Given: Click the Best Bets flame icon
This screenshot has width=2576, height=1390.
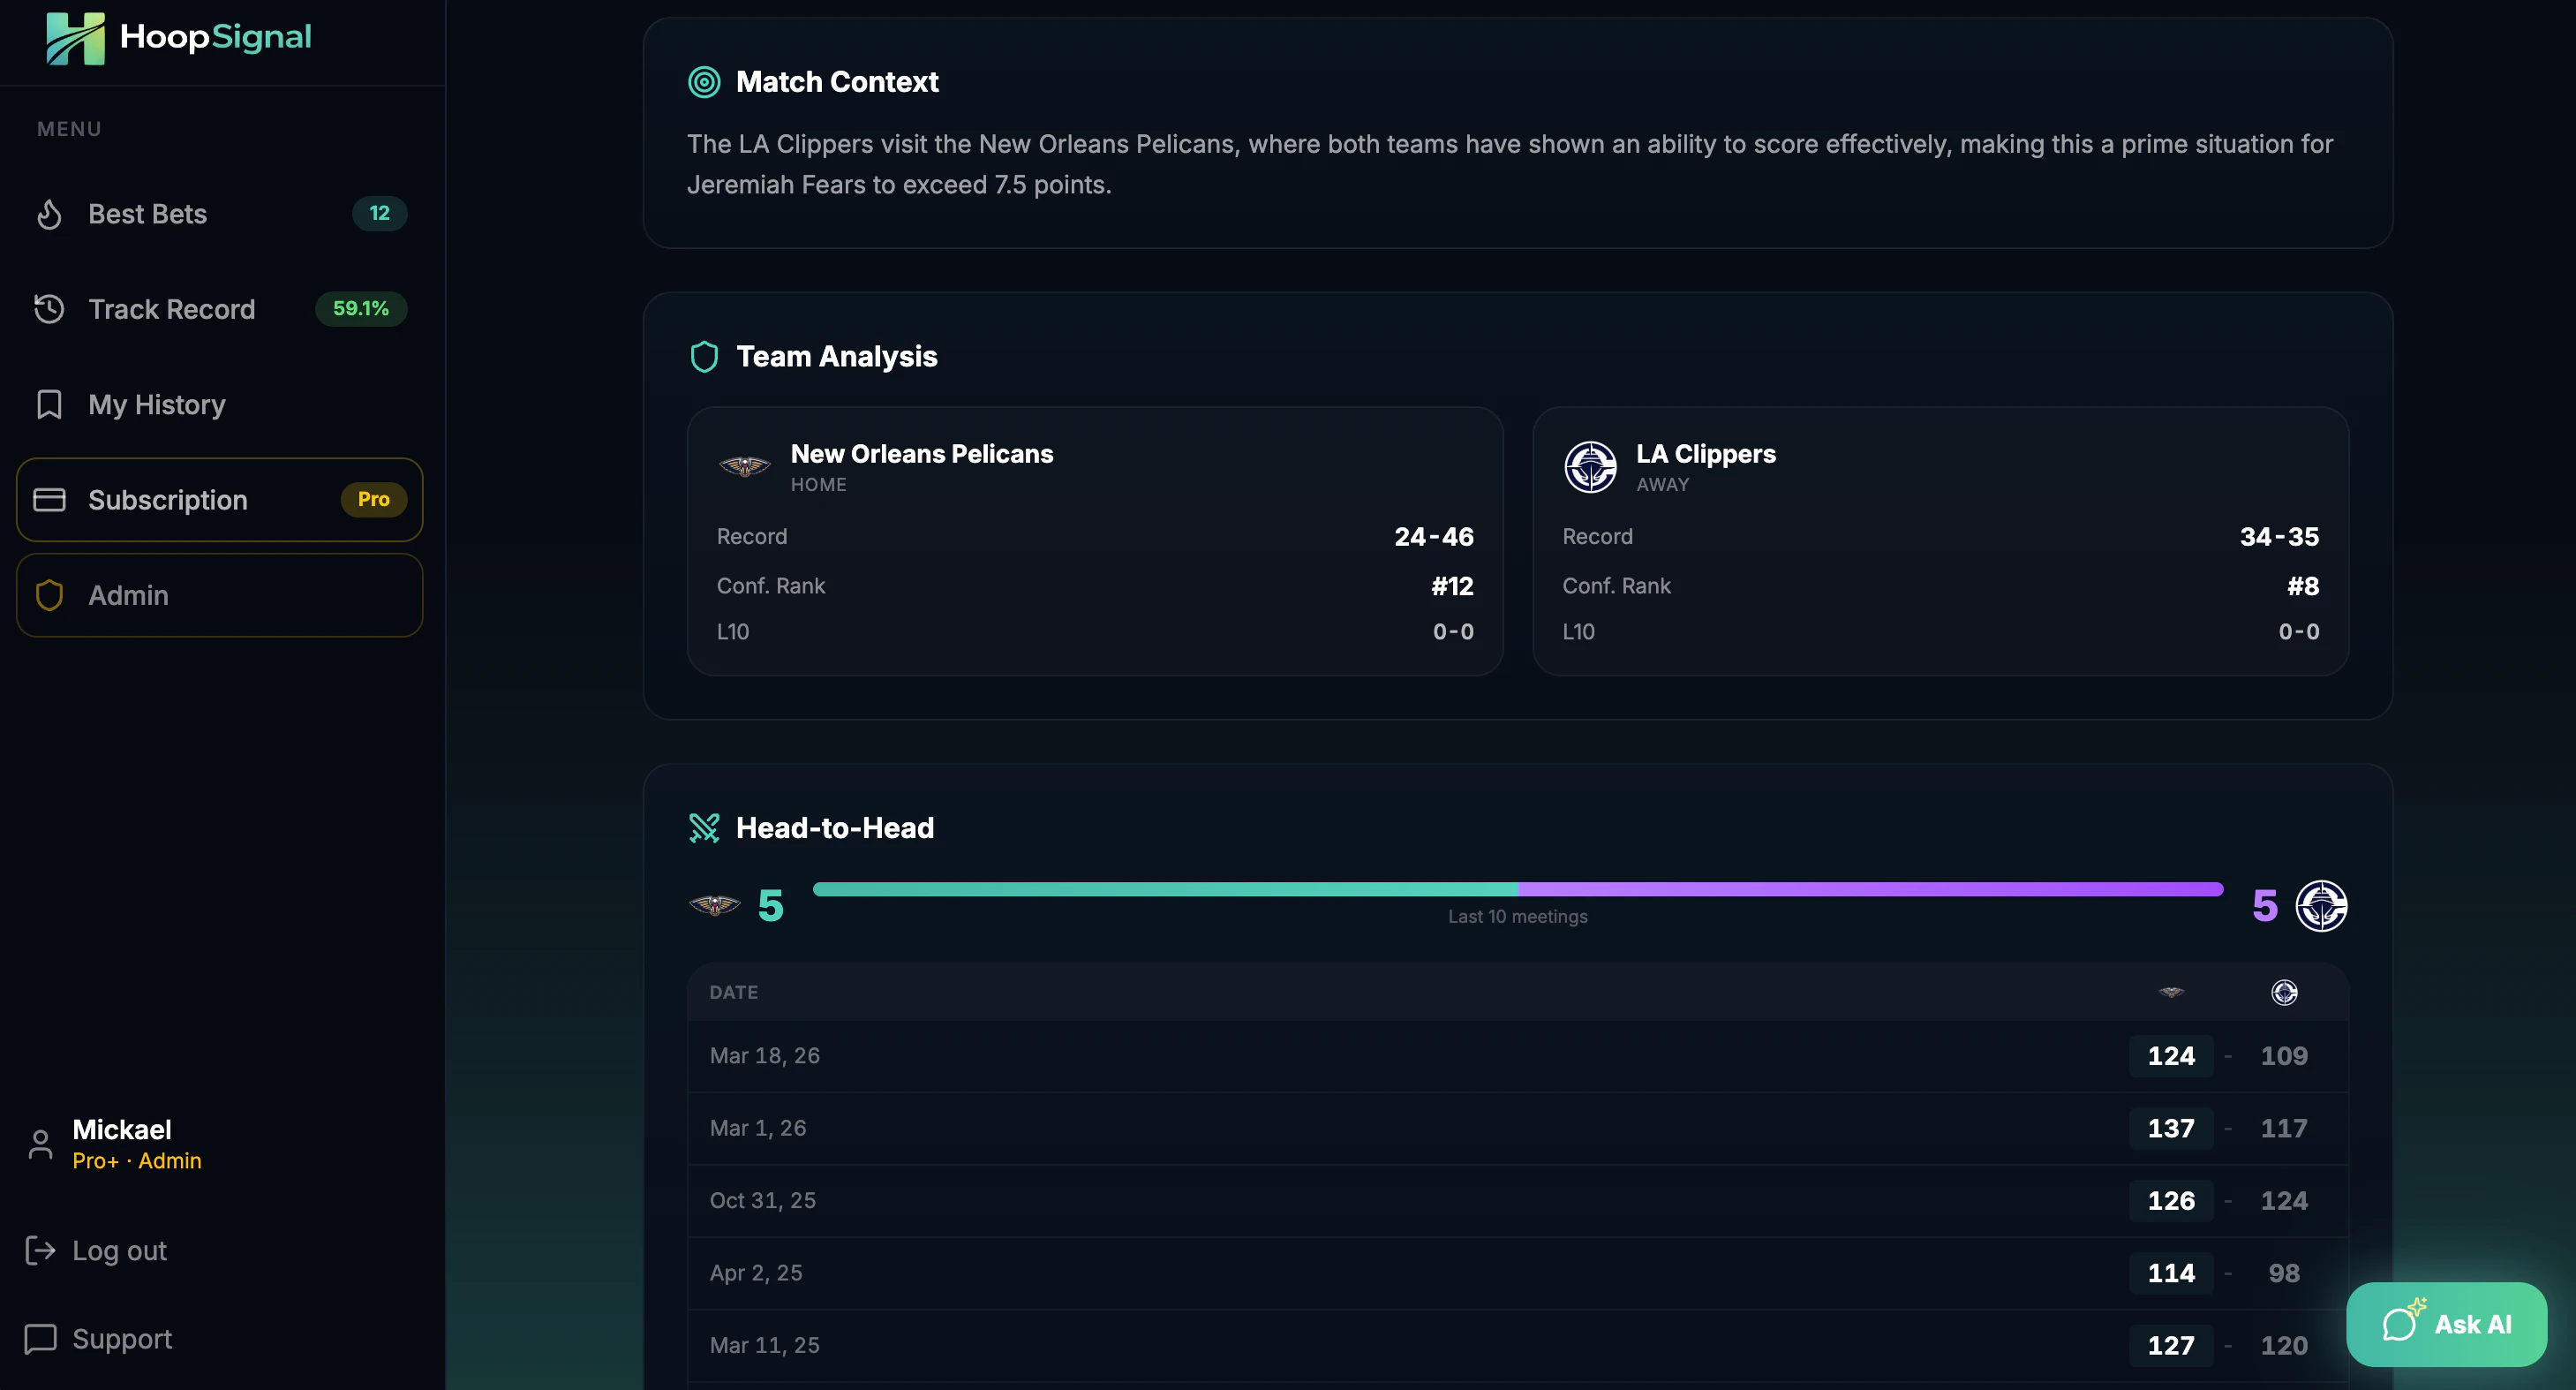Looking at the screenshot, I should (49, 214).
